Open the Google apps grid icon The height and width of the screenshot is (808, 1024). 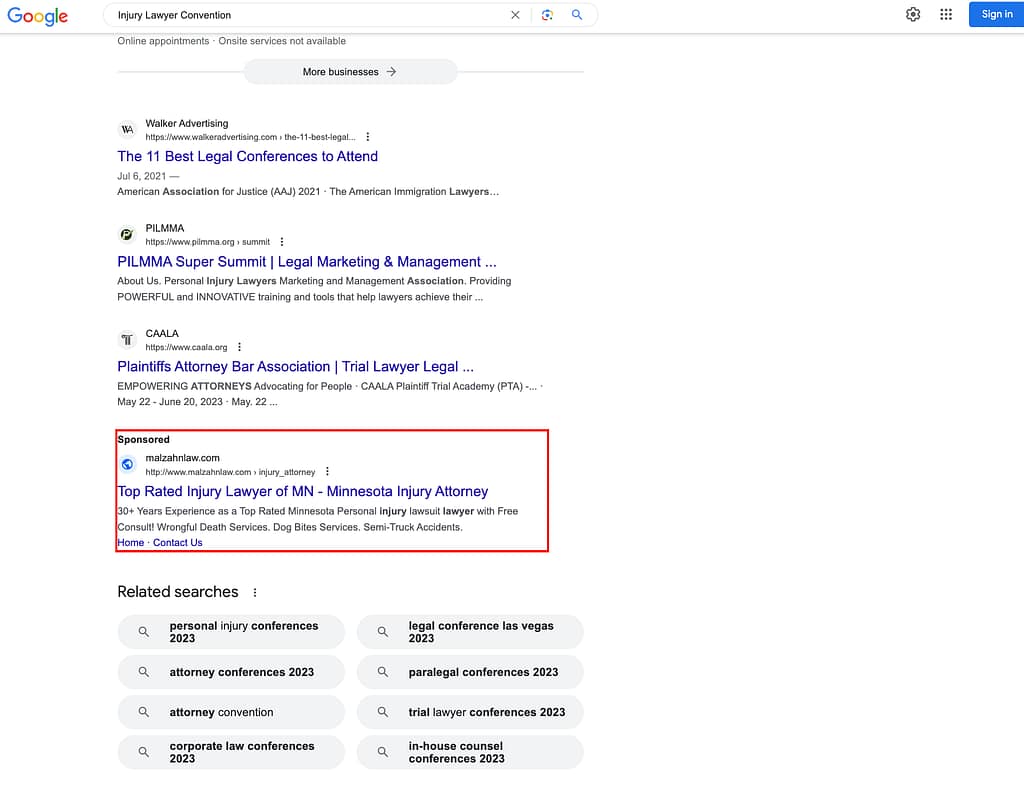tap(946, 14)
